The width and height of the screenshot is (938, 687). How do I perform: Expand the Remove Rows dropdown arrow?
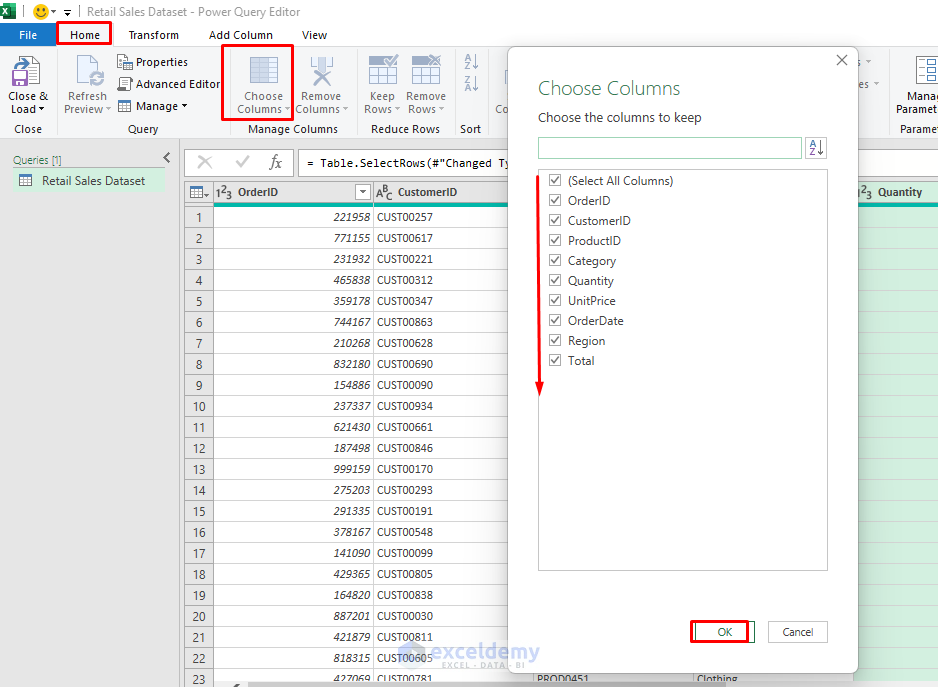point(441,110)
